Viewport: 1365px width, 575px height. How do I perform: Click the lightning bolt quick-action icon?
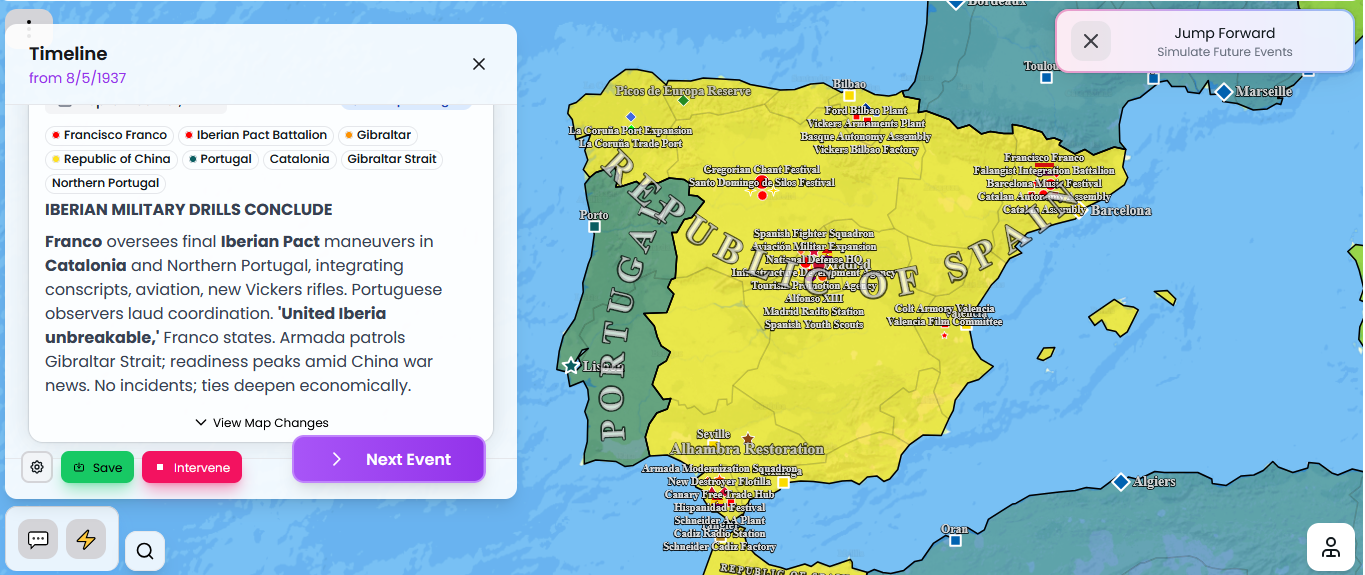86,540
